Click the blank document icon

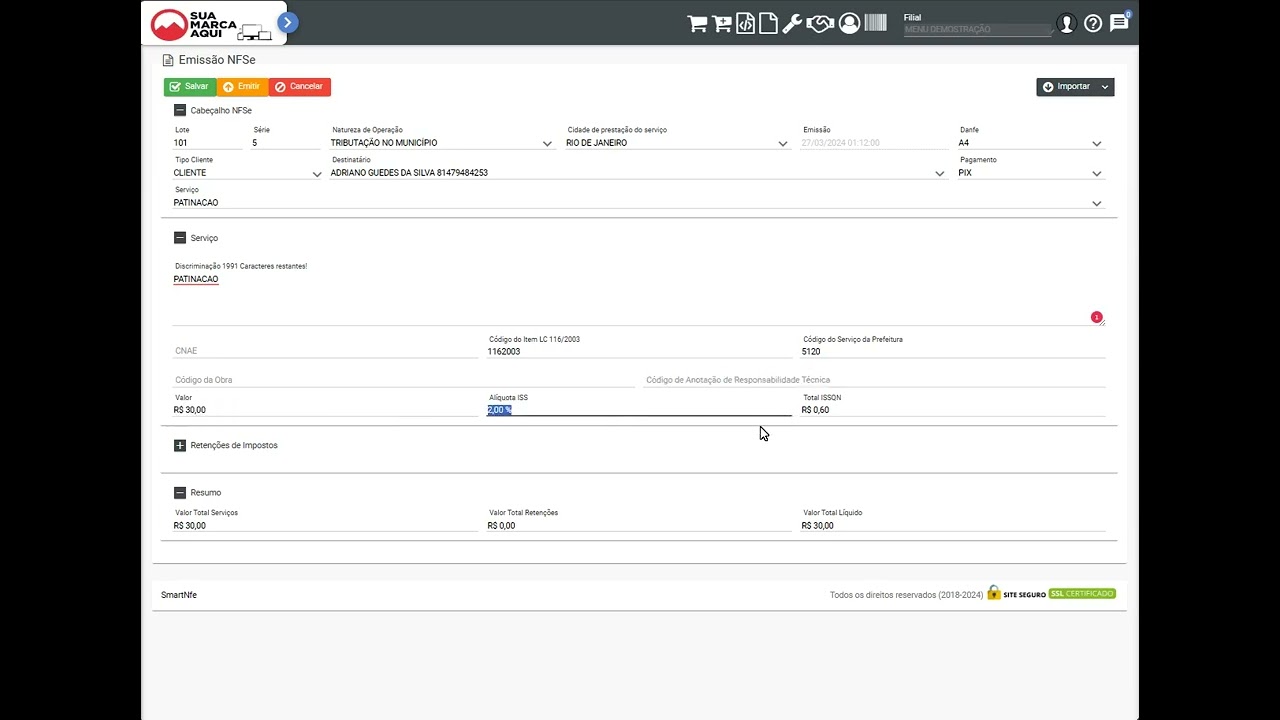pyautogui.click(x=768, y=24)
